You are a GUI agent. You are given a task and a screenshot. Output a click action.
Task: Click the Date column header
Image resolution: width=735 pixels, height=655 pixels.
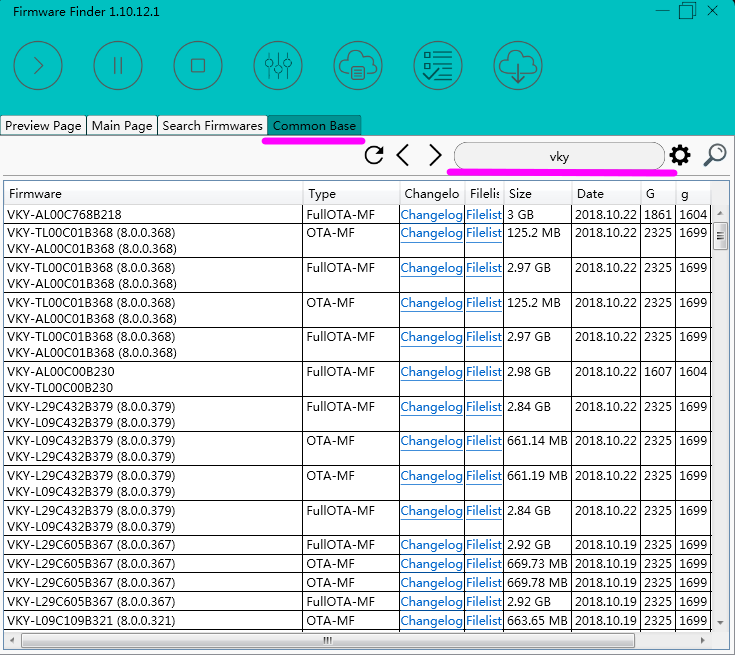(606, 194)
